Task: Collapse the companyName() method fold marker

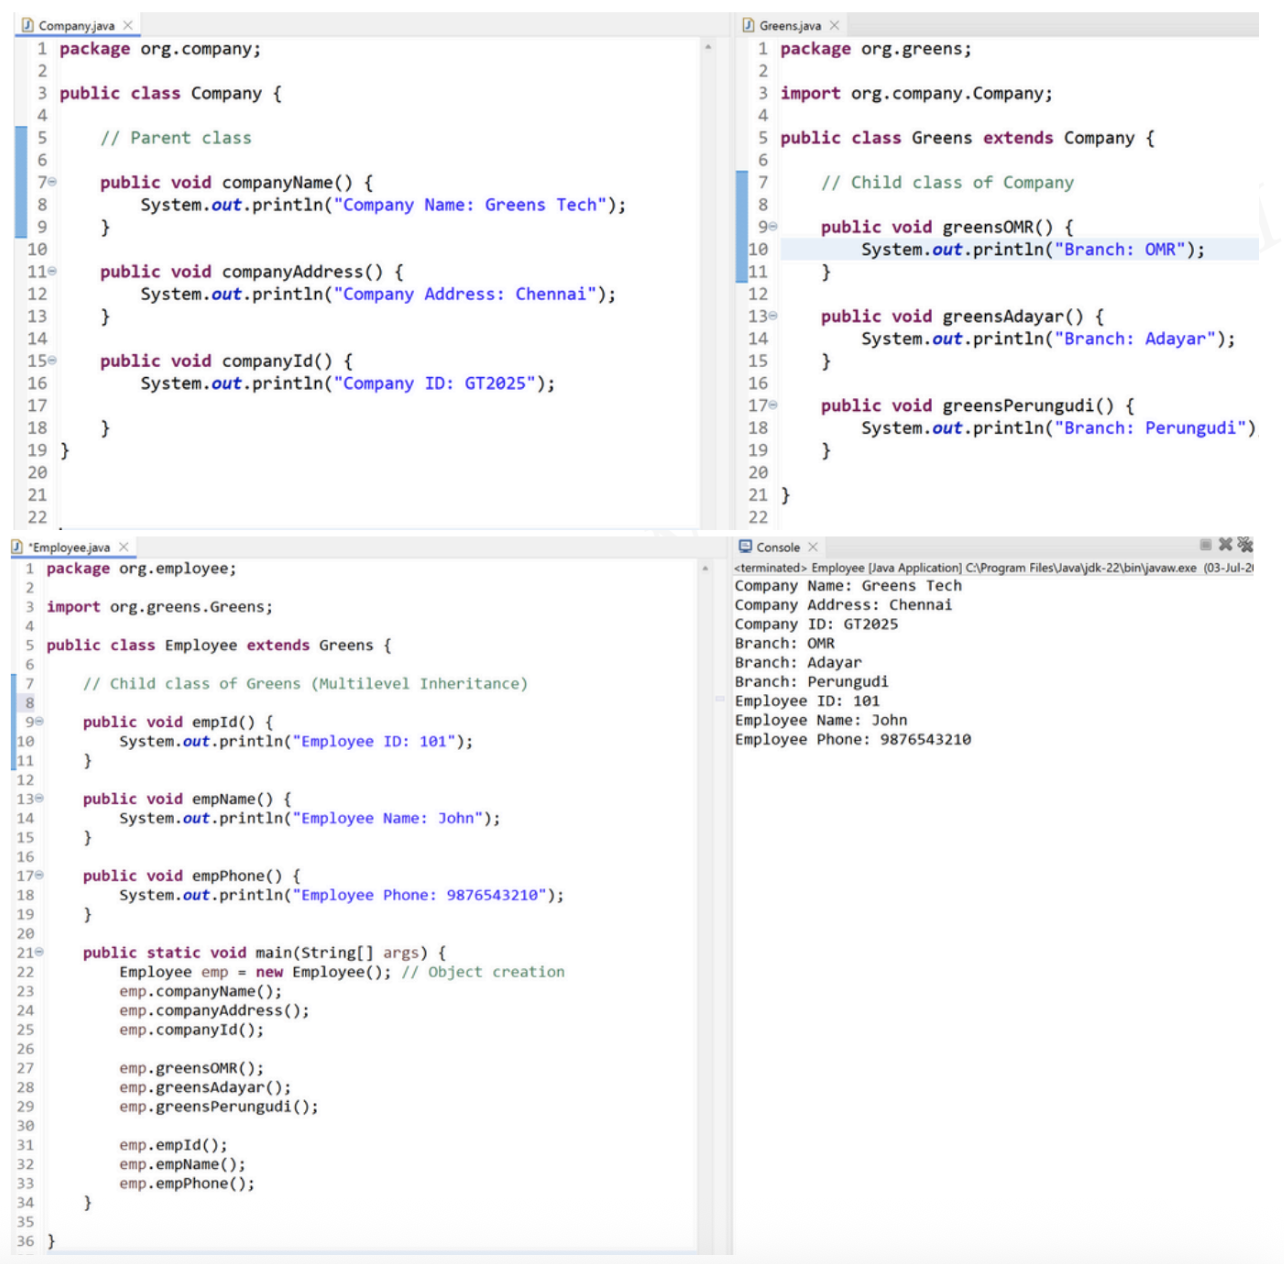Action: [52, 182]
